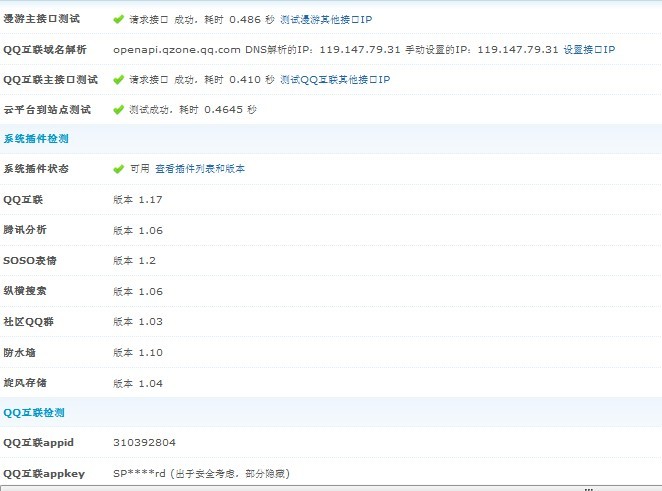
Task: Click green check icon in 漫游主接口测试 row
Action: coord(119,19)
